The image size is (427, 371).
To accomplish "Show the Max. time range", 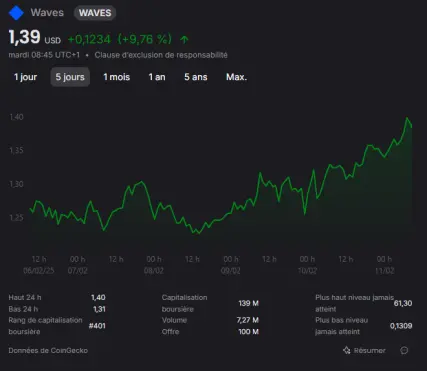I will [236, 77].
